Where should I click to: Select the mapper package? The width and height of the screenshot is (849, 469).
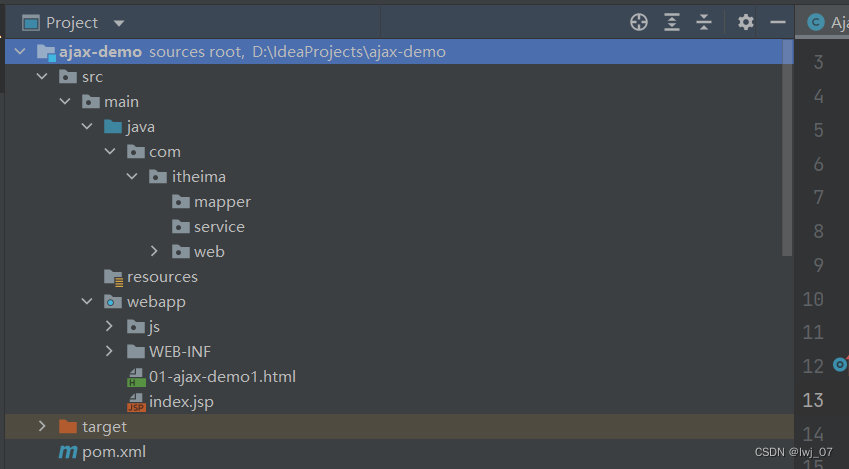pos(222,202)
